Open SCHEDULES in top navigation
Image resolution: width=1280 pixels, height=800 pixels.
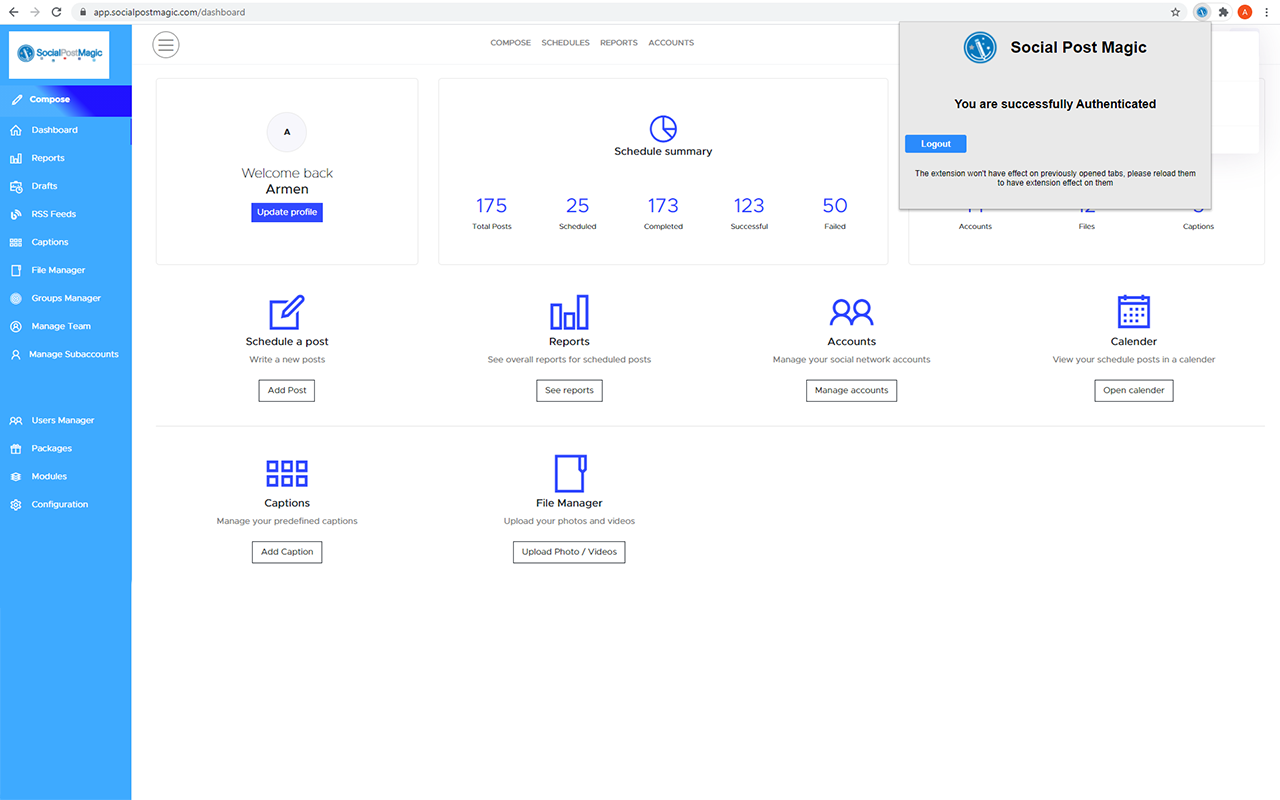[565, 43]
